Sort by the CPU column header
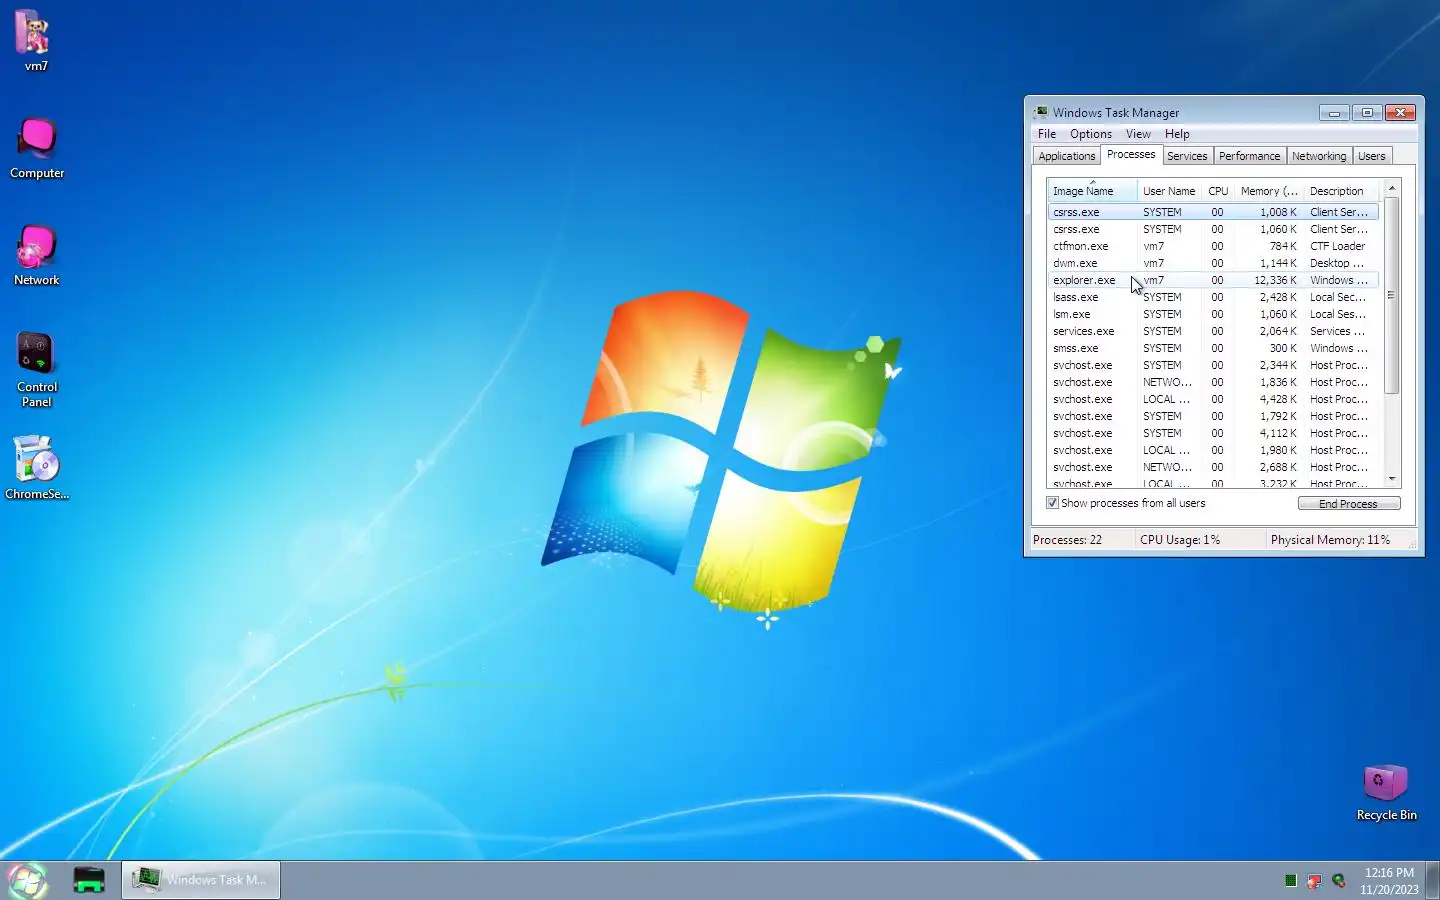1440x900 pixels. 1217,191
